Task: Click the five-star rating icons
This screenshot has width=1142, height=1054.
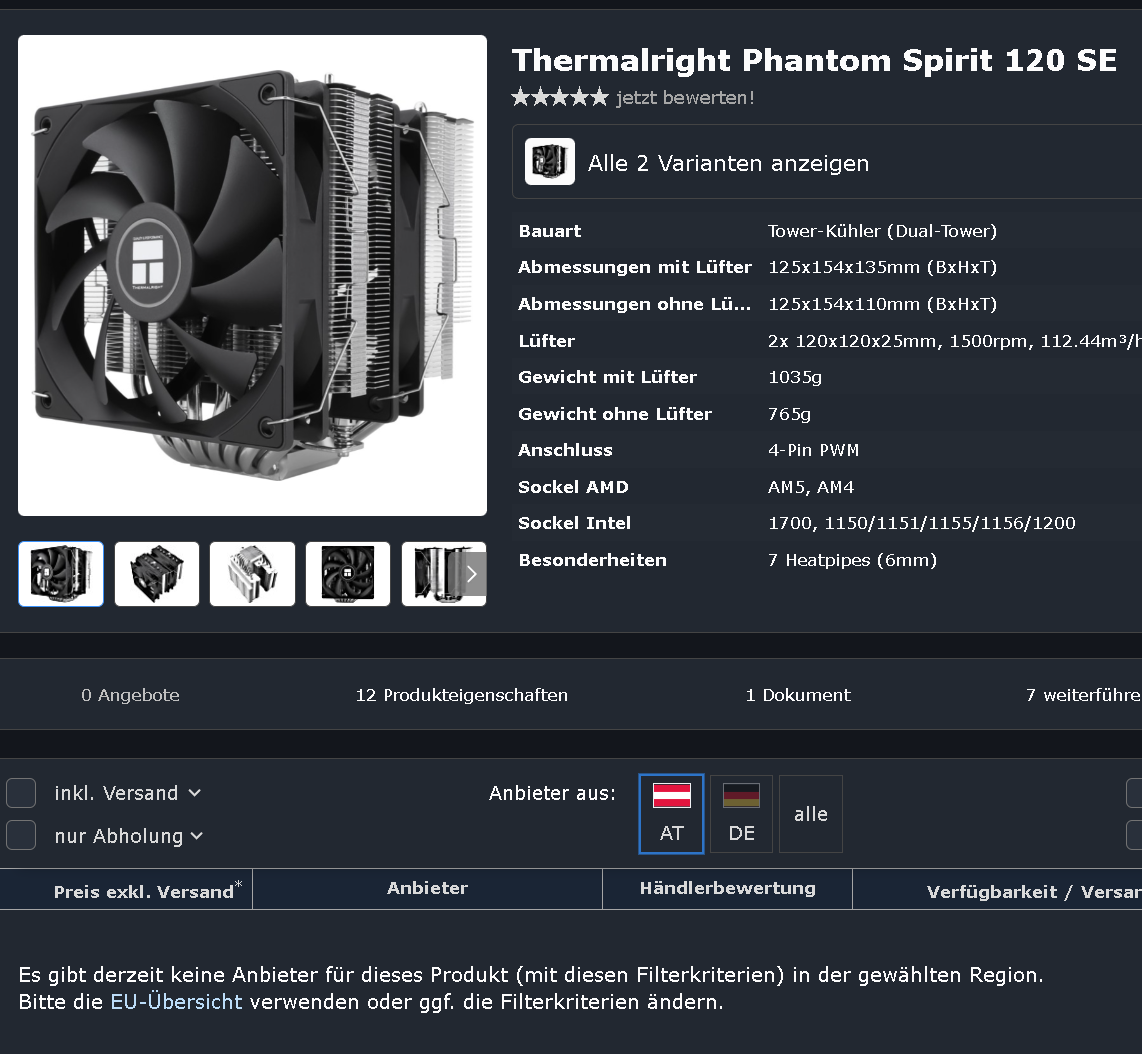Action: [559, 97]
